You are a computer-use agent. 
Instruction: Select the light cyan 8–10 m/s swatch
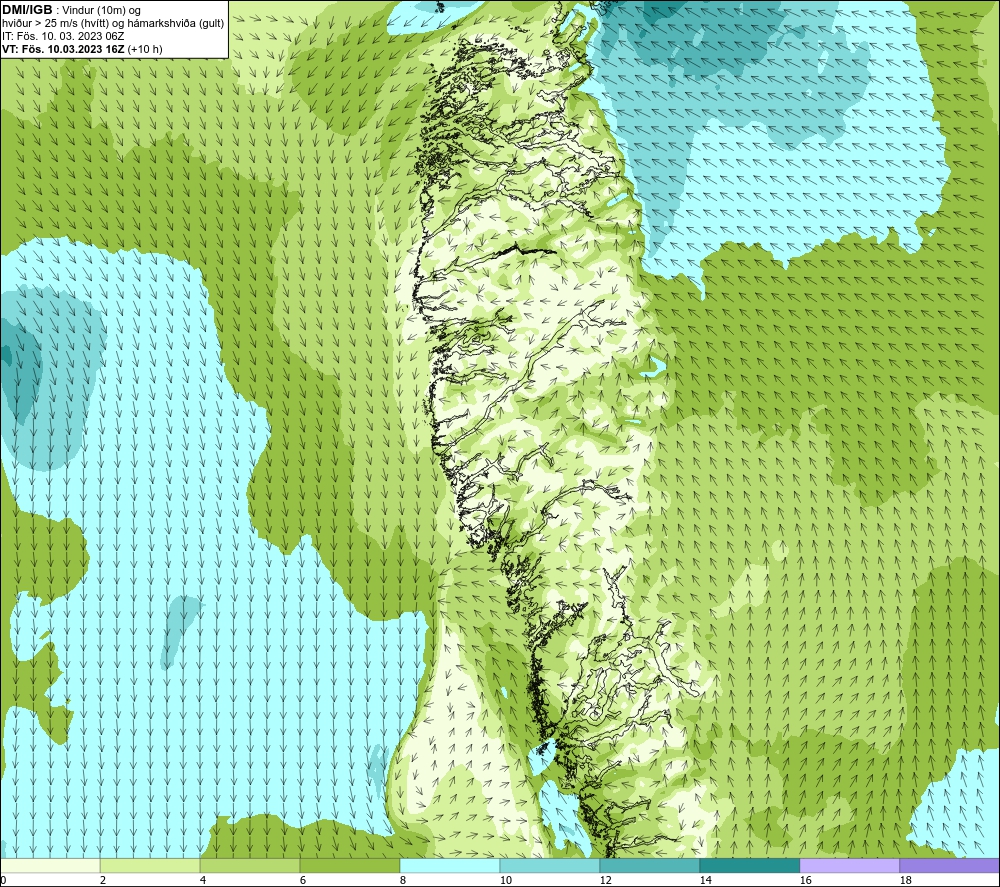pyautogui.click(x=450, y=866)
